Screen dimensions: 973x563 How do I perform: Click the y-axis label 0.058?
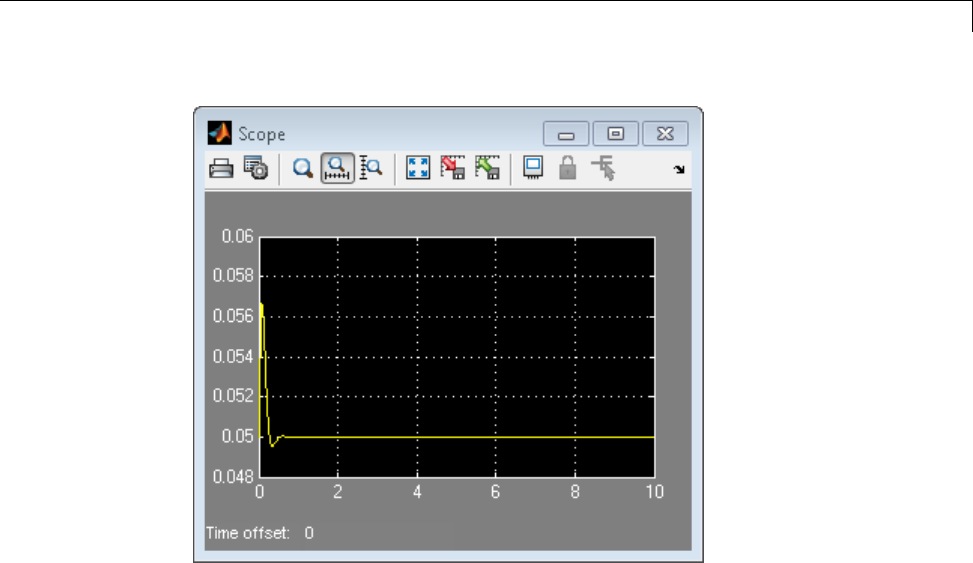[233, 276]
